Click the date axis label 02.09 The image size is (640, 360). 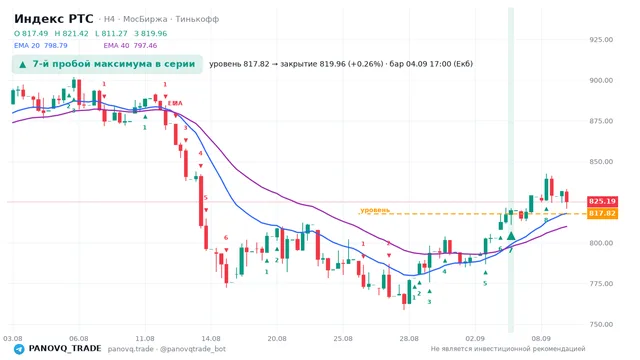tap(475, 338)
